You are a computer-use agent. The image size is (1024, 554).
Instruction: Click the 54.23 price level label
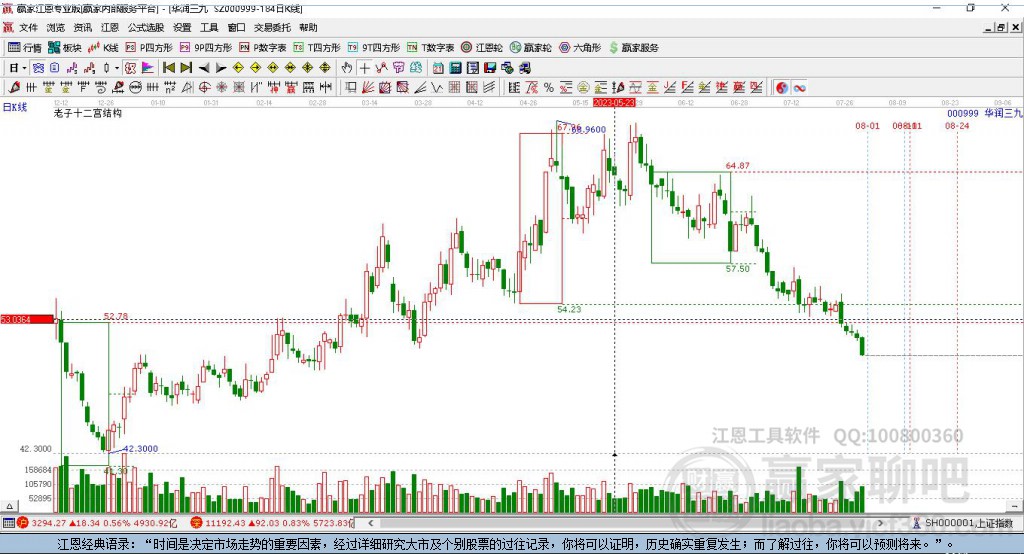pyautogui.click(x=569, y=309)
